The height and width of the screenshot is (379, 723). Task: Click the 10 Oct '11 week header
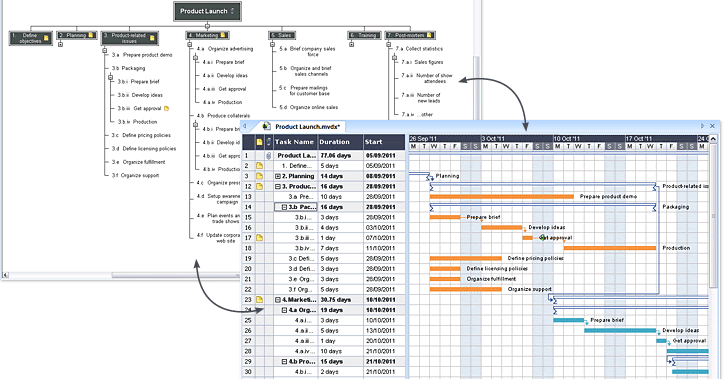pos(589,138)
